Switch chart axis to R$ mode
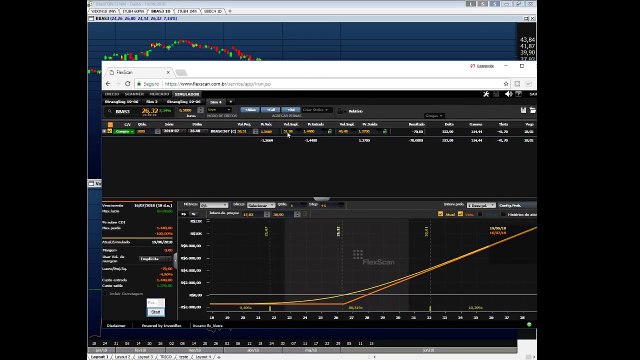Screen dimensions: 640x360 click(x=183, y=214)
